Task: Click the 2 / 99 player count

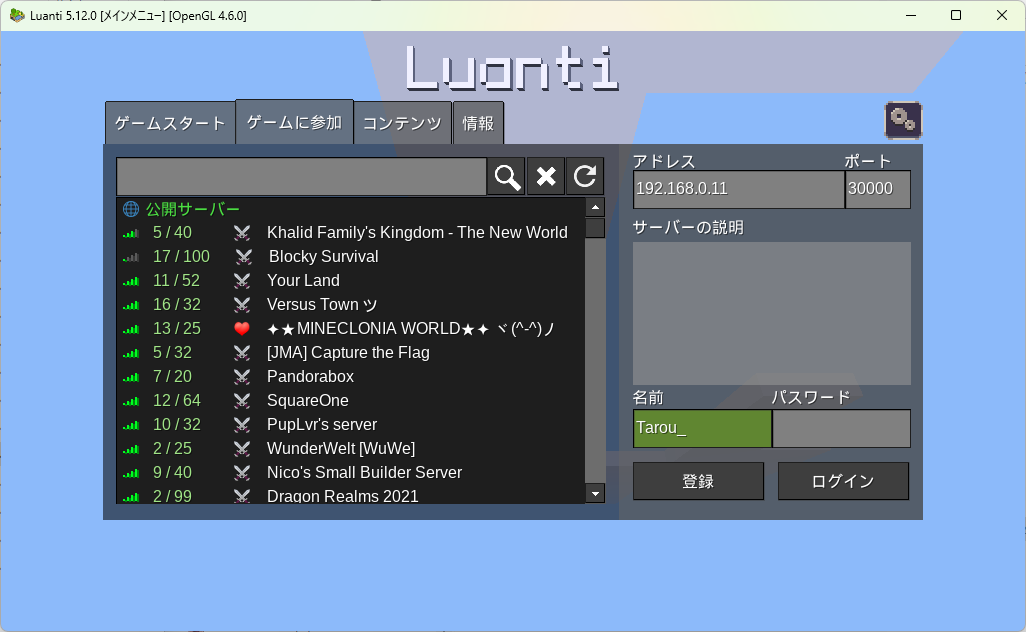Action: [x=172, y=496]
